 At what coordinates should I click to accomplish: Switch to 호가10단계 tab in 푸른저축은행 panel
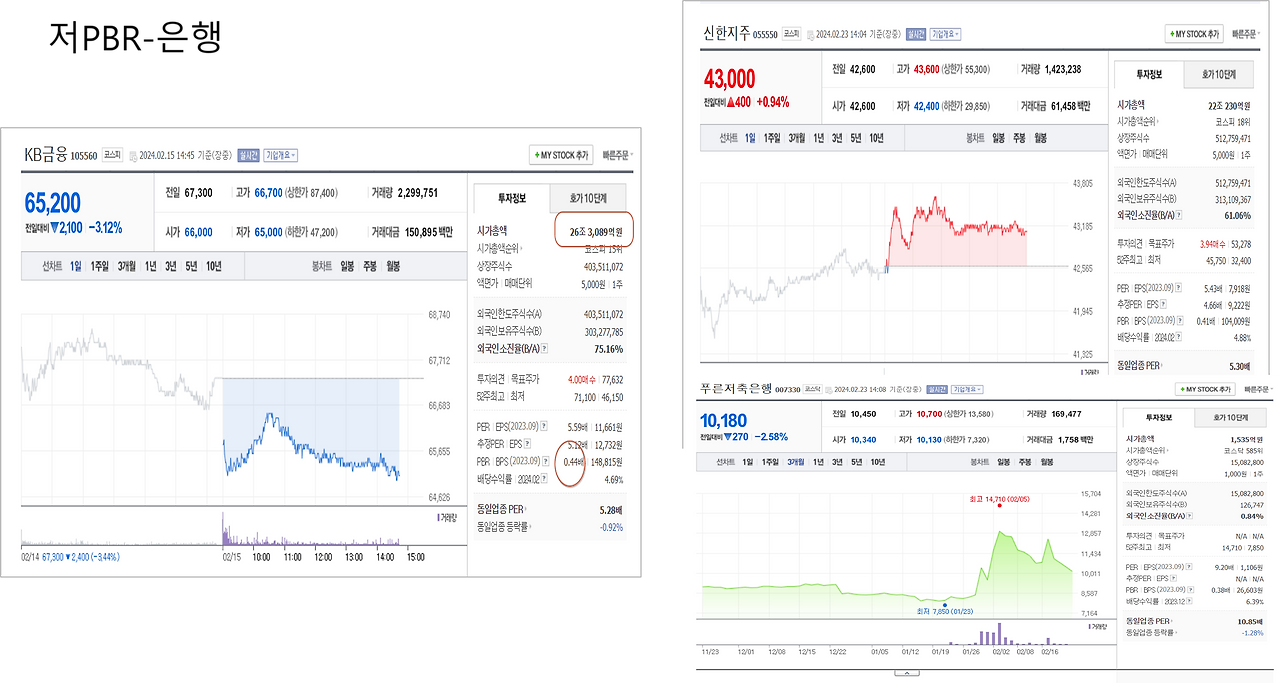click(x=1231, y=417)
